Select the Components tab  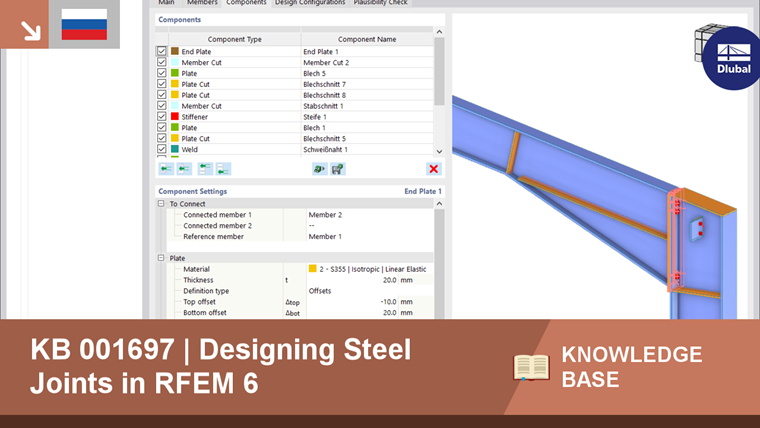(246, 3)
